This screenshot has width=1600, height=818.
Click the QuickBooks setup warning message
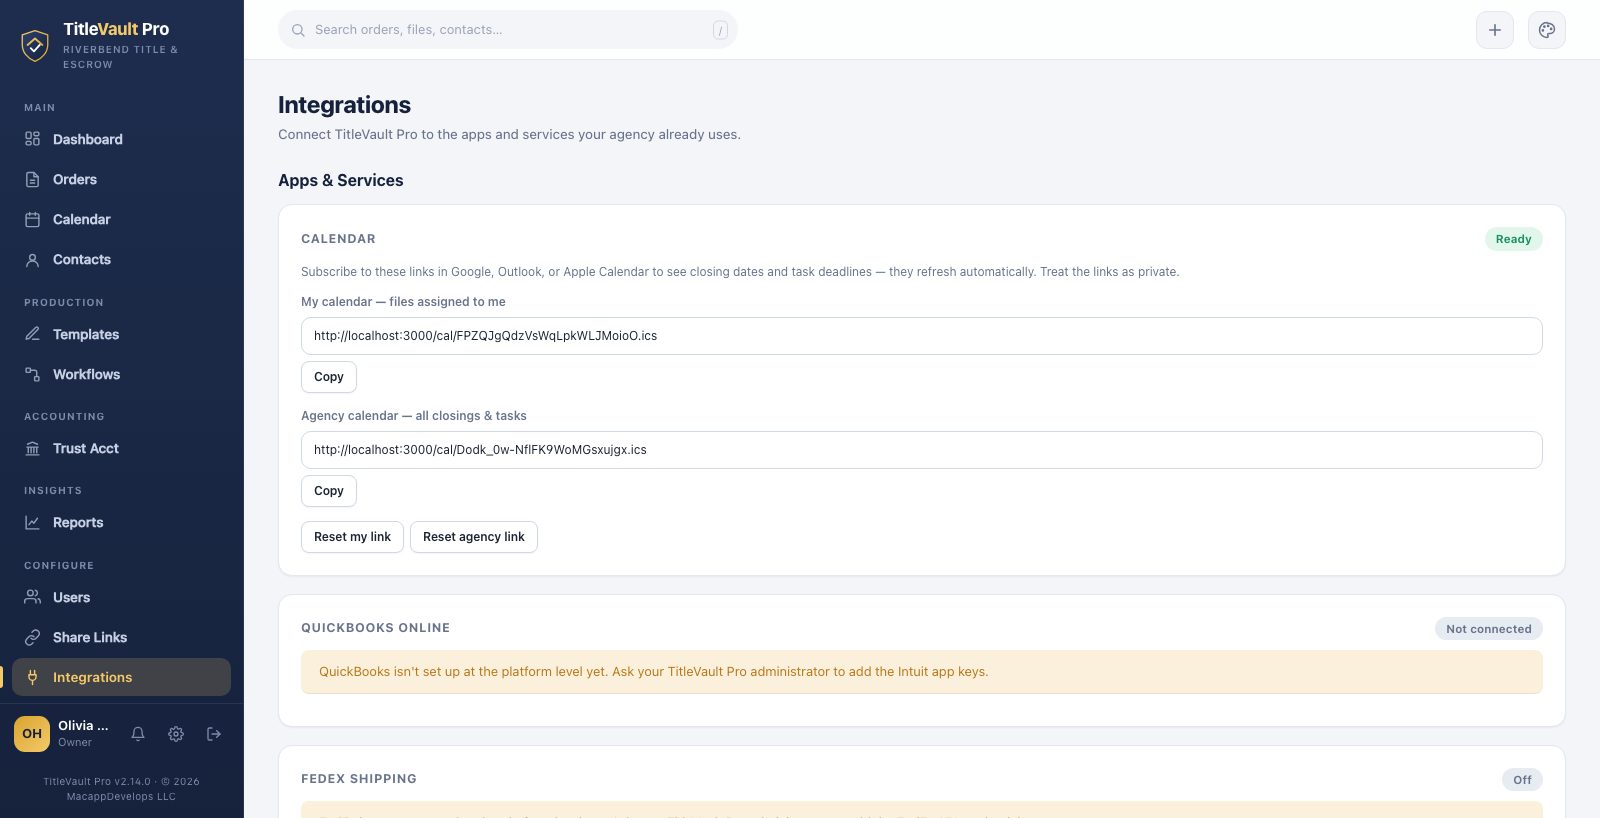[x=921, y=672]
